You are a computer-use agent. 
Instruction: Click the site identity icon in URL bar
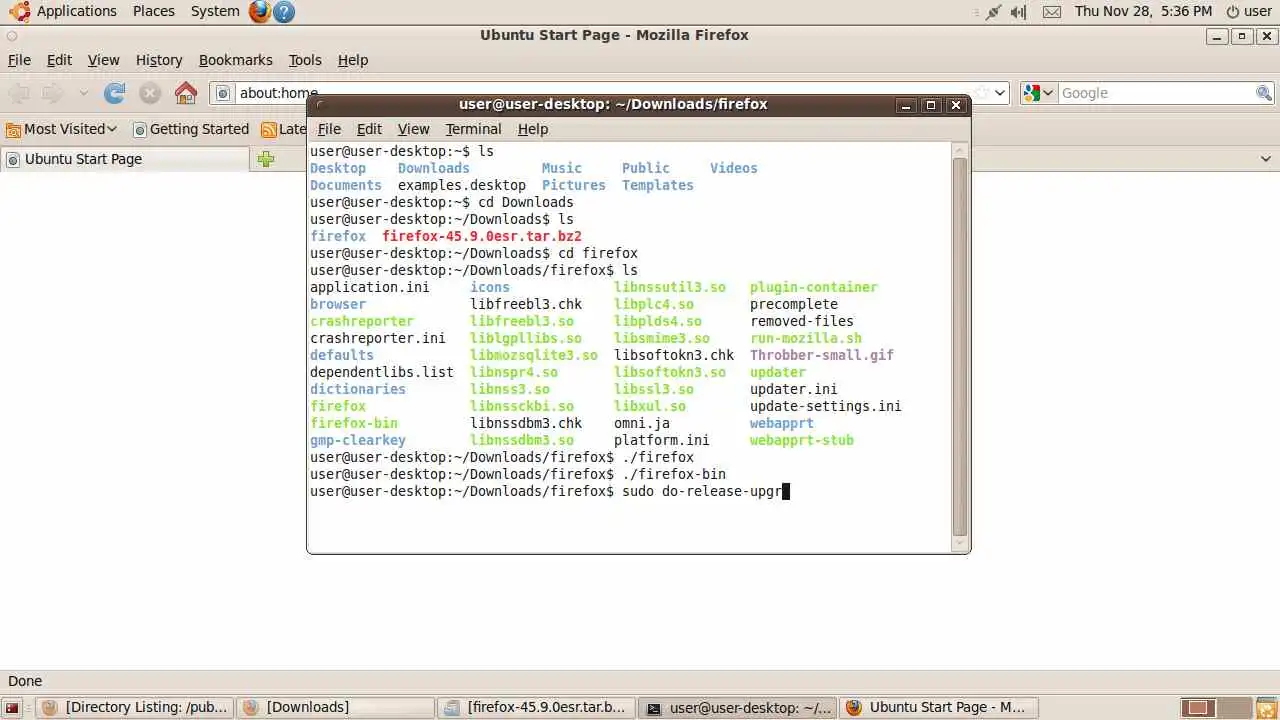pos(224,93)
